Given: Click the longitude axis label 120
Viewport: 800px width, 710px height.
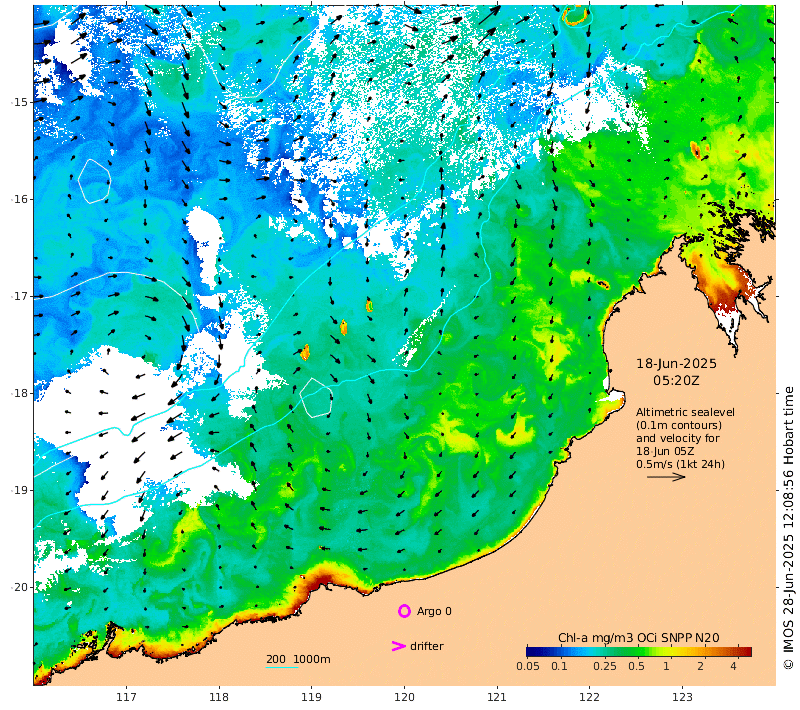Looking at the screenshot, I should 404,697.
